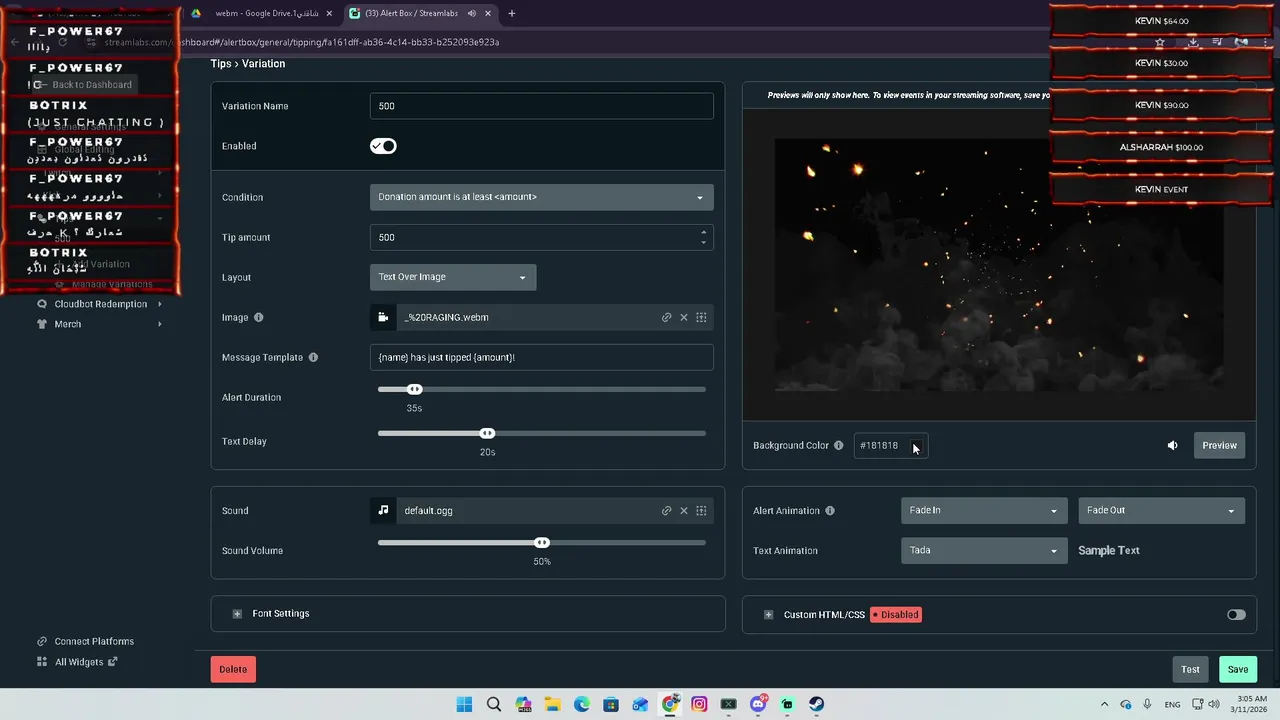Click the Message Template text field
The height and width of the screenshot is (720, 1280).
point(541,357)
